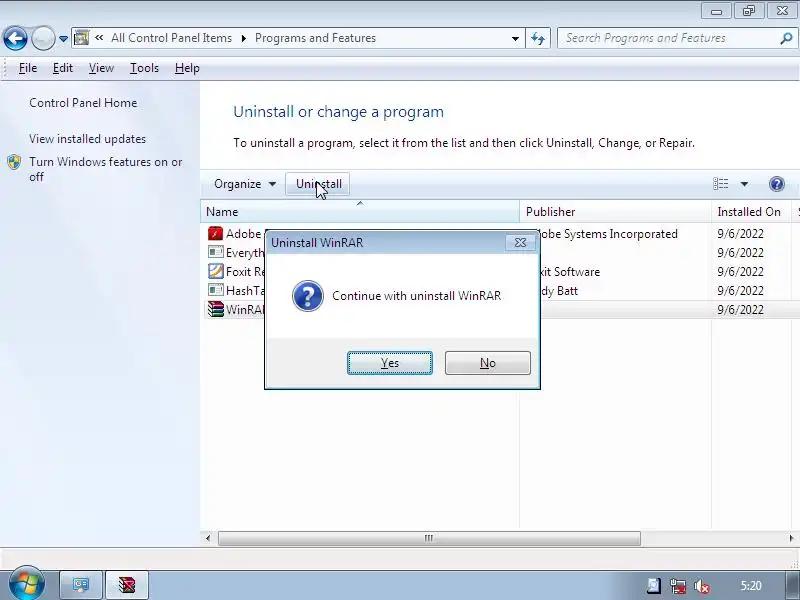
Task: Select Programs and Features breadcrumb
Action: coord(315,38)
